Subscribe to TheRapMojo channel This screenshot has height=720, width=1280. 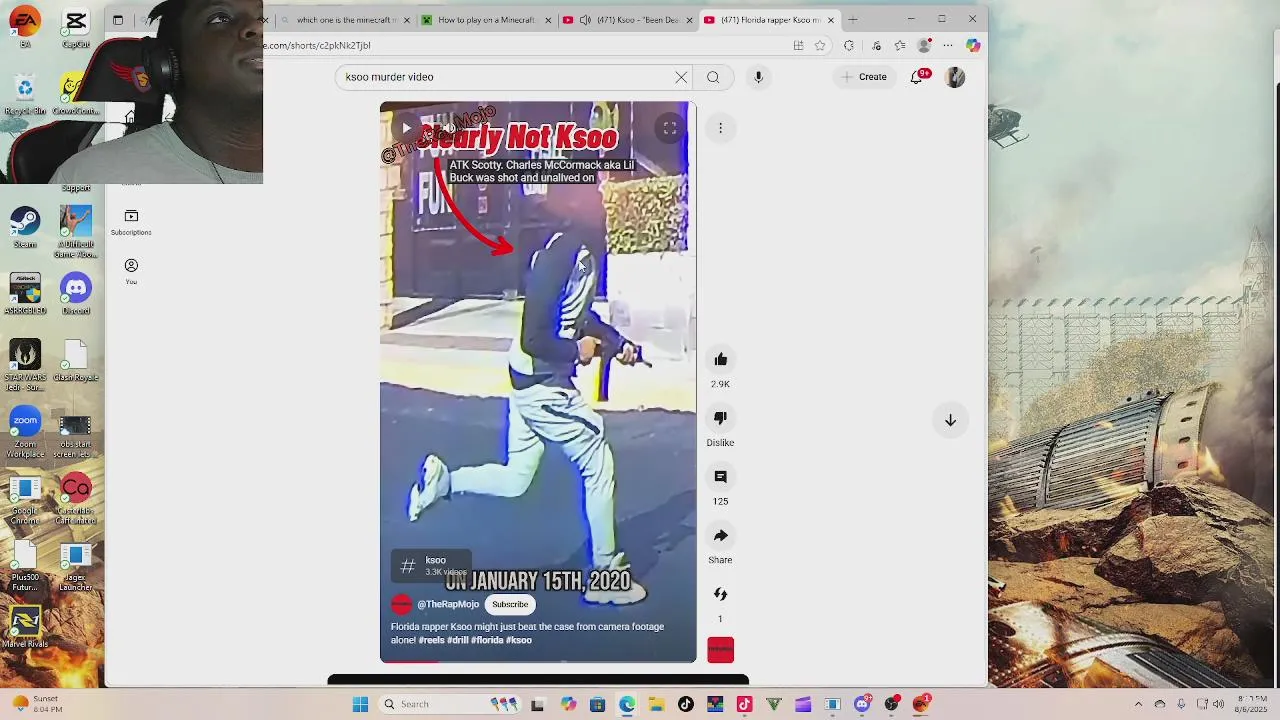(x=510, y=604)
